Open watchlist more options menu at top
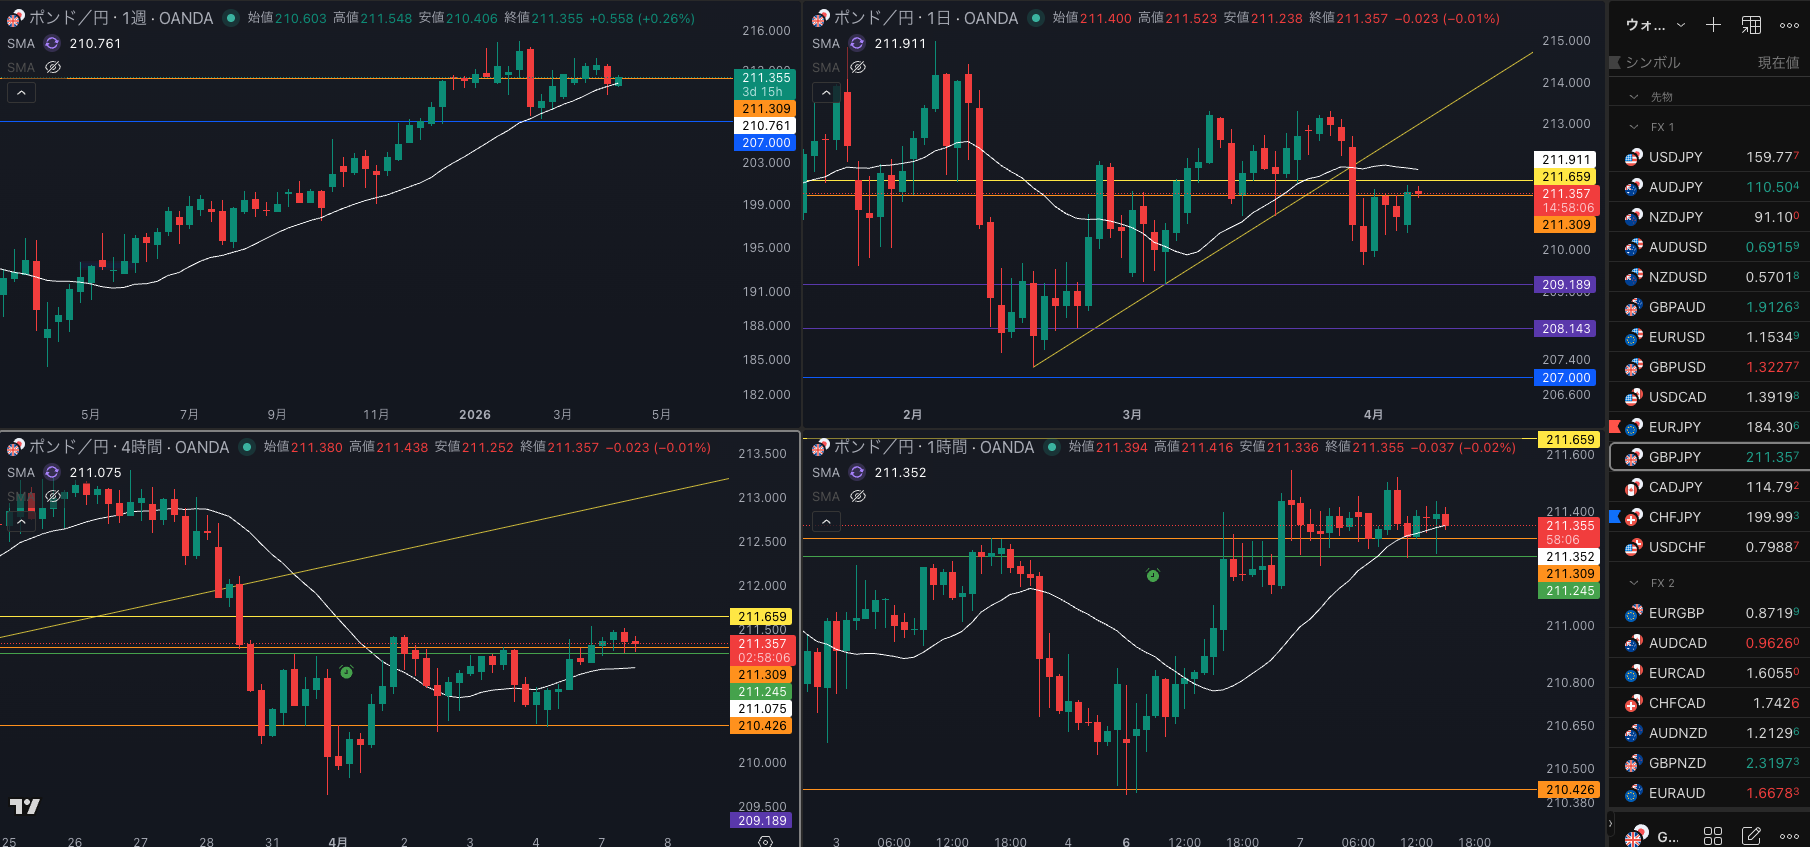Viewport: 1810px width, 847px height. point(1789,25)
